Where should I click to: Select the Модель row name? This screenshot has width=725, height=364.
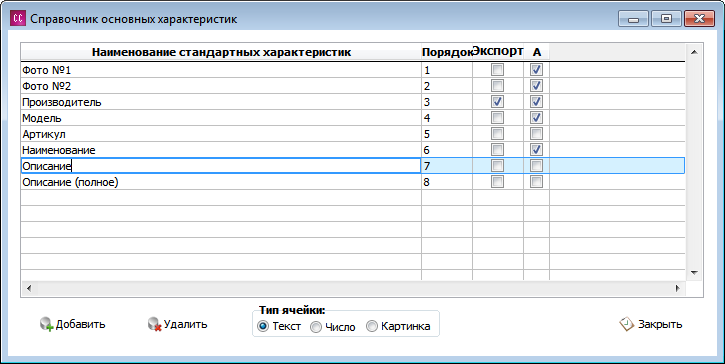221,118
